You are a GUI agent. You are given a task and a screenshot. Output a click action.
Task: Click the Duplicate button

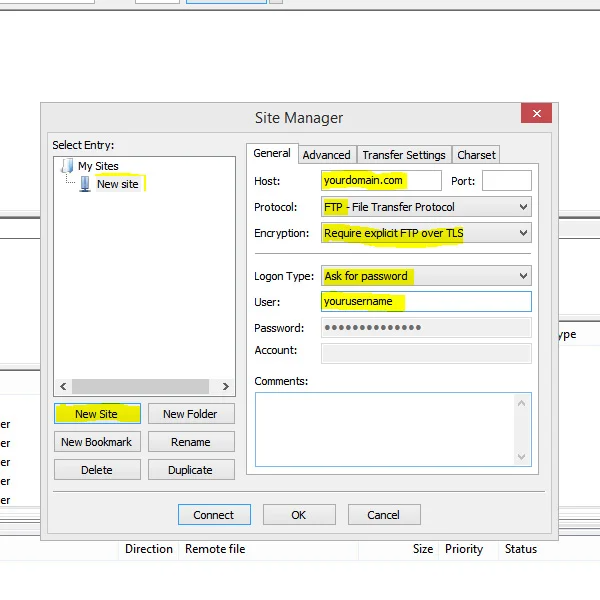tap(191, 470)
